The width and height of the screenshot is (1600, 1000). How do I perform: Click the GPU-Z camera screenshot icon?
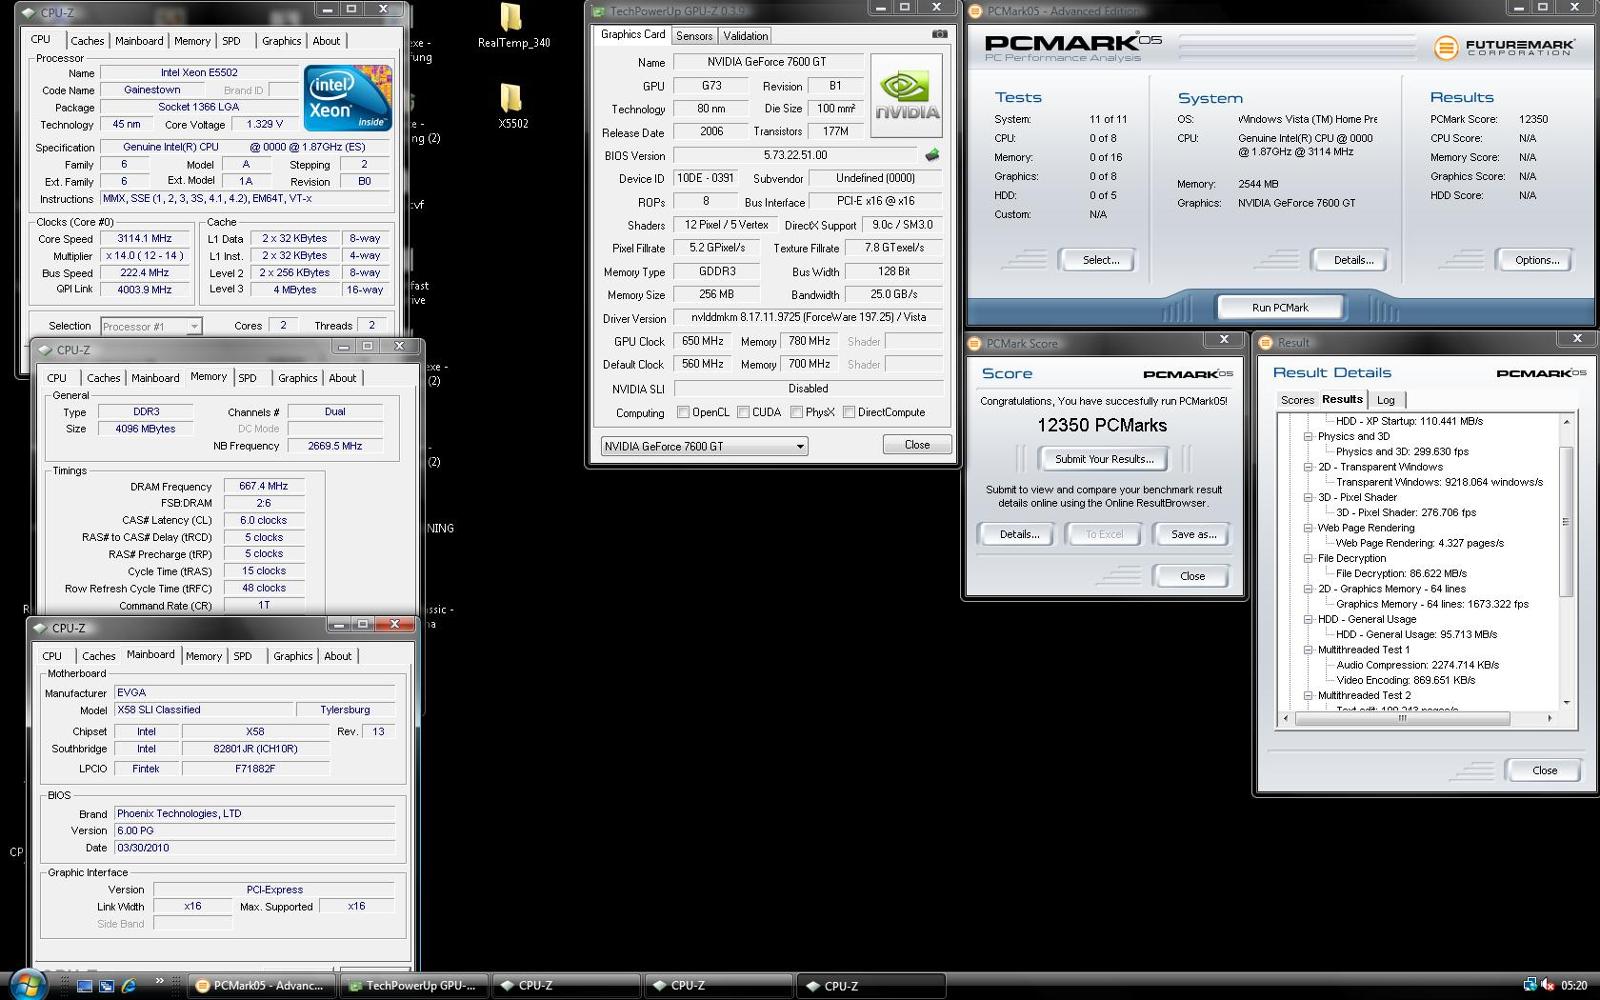point(939,34)
